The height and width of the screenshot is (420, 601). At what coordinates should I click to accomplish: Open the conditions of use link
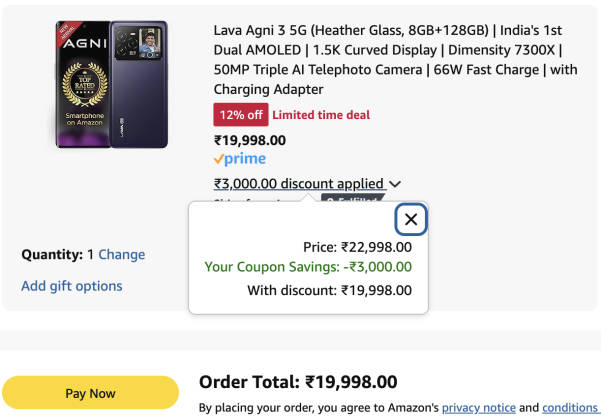click(x=570, y=407)
